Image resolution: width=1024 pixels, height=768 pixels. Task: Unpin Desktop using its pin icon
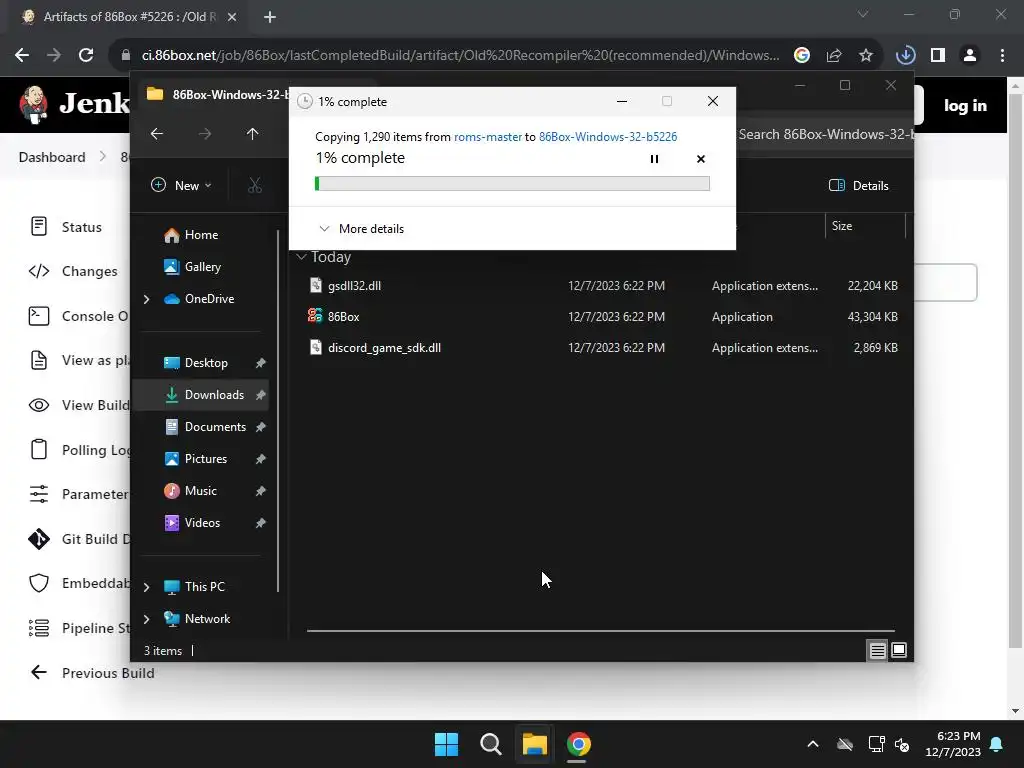[261, 363]
